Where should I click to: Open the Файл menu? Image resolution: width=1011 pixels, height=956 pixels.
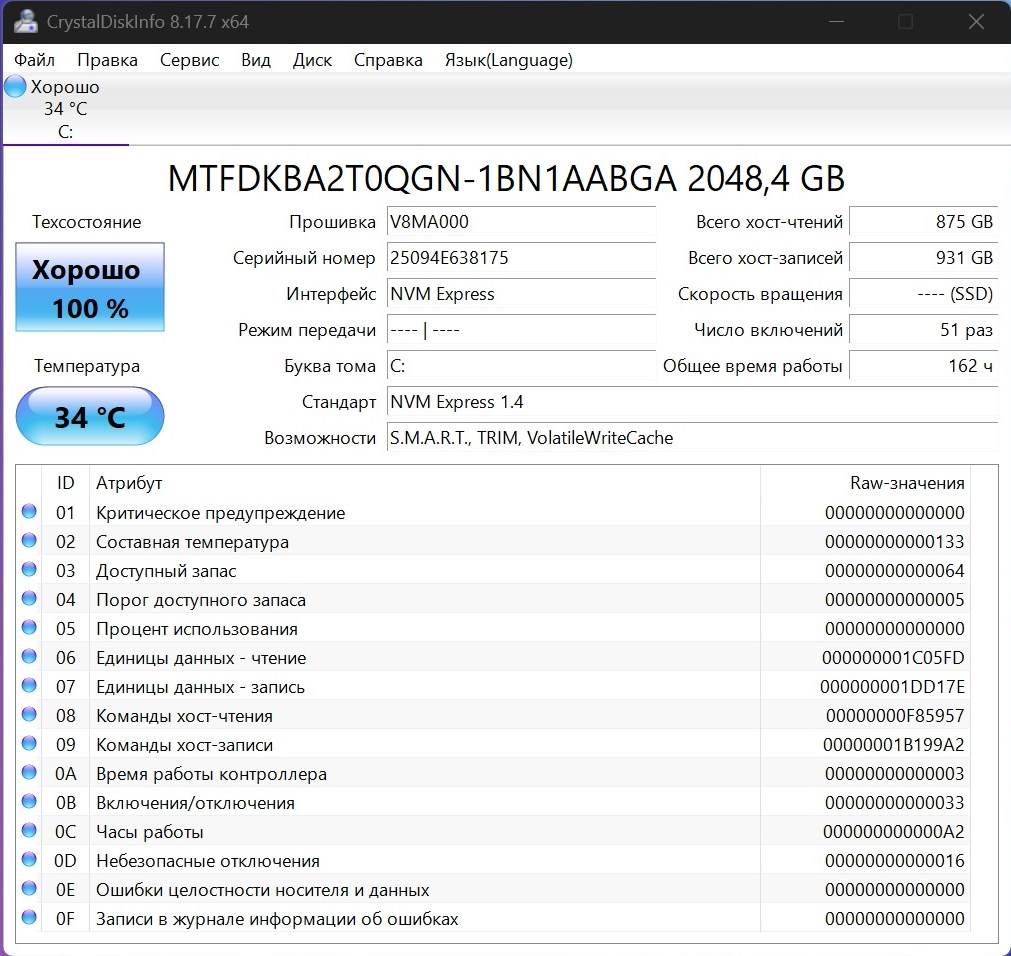tap(34, 60)
